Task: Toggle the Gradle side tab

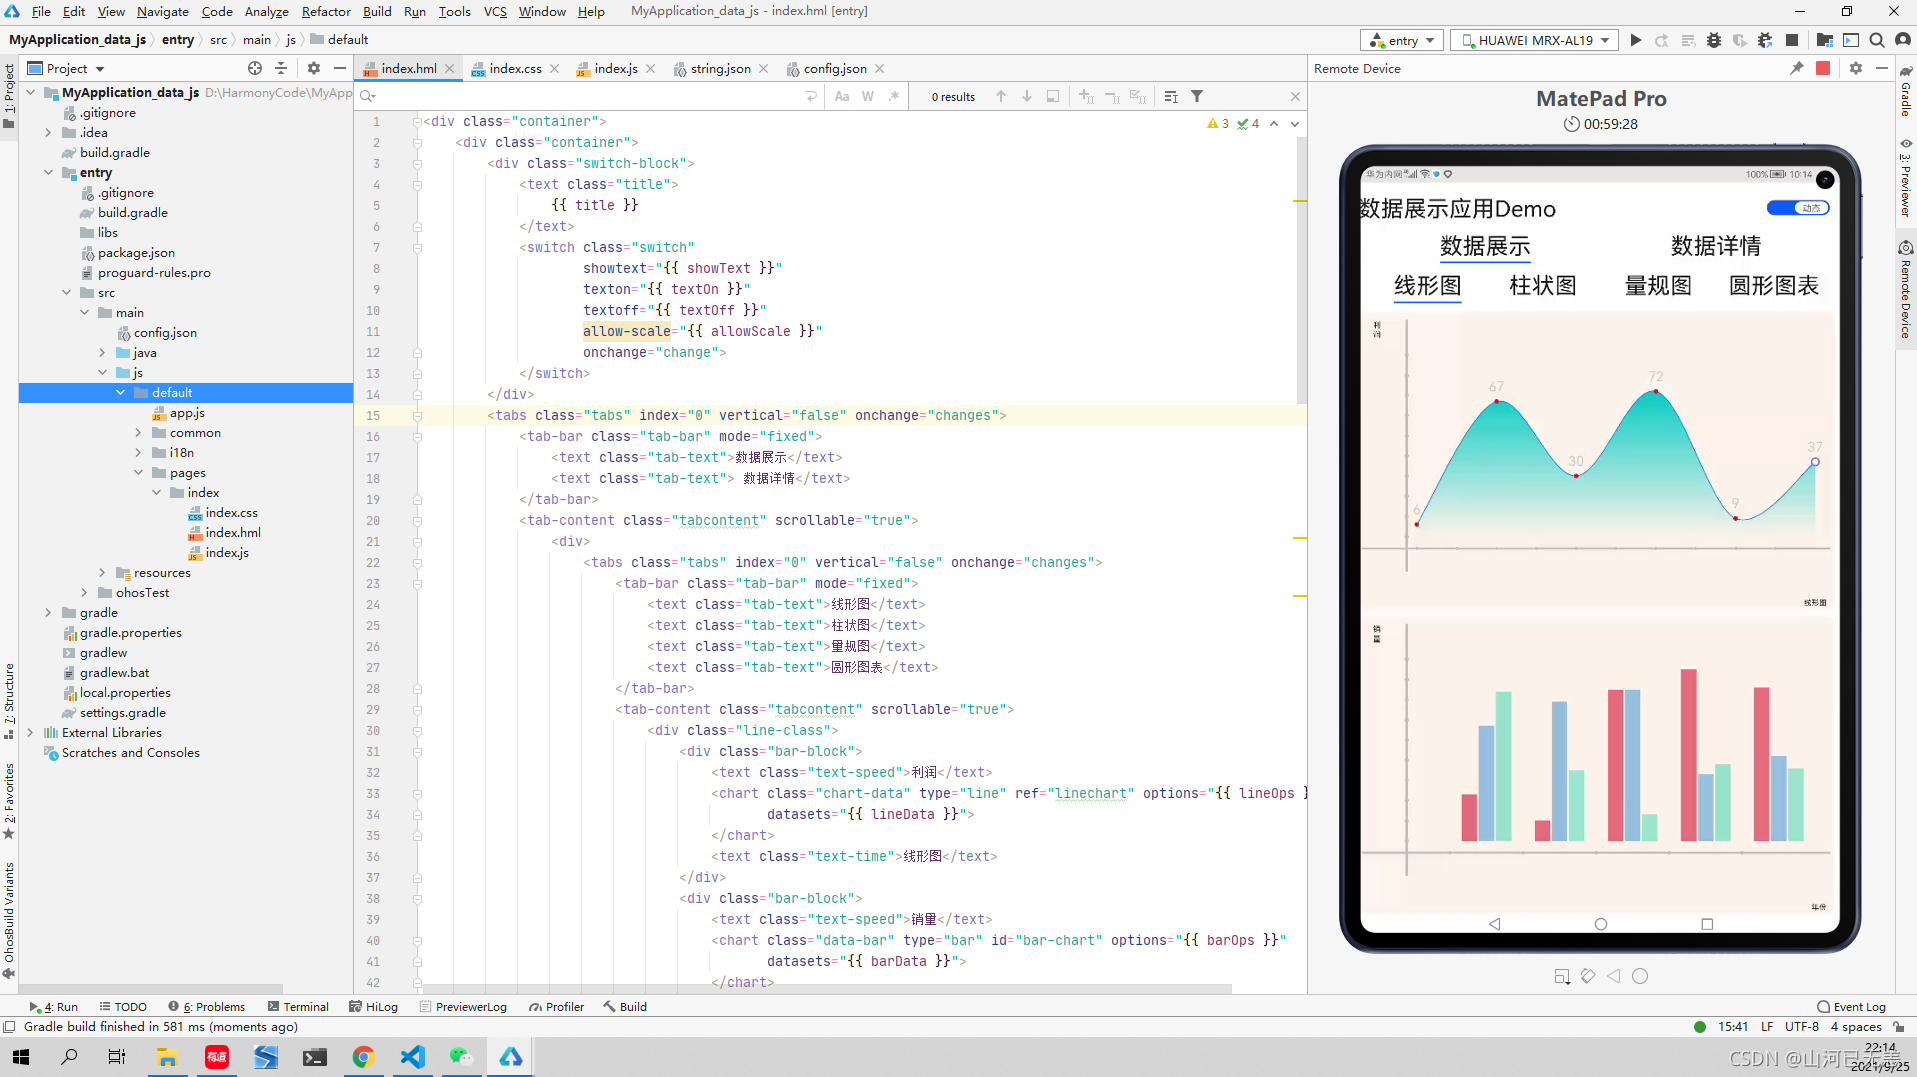Action: point(1906,92)
